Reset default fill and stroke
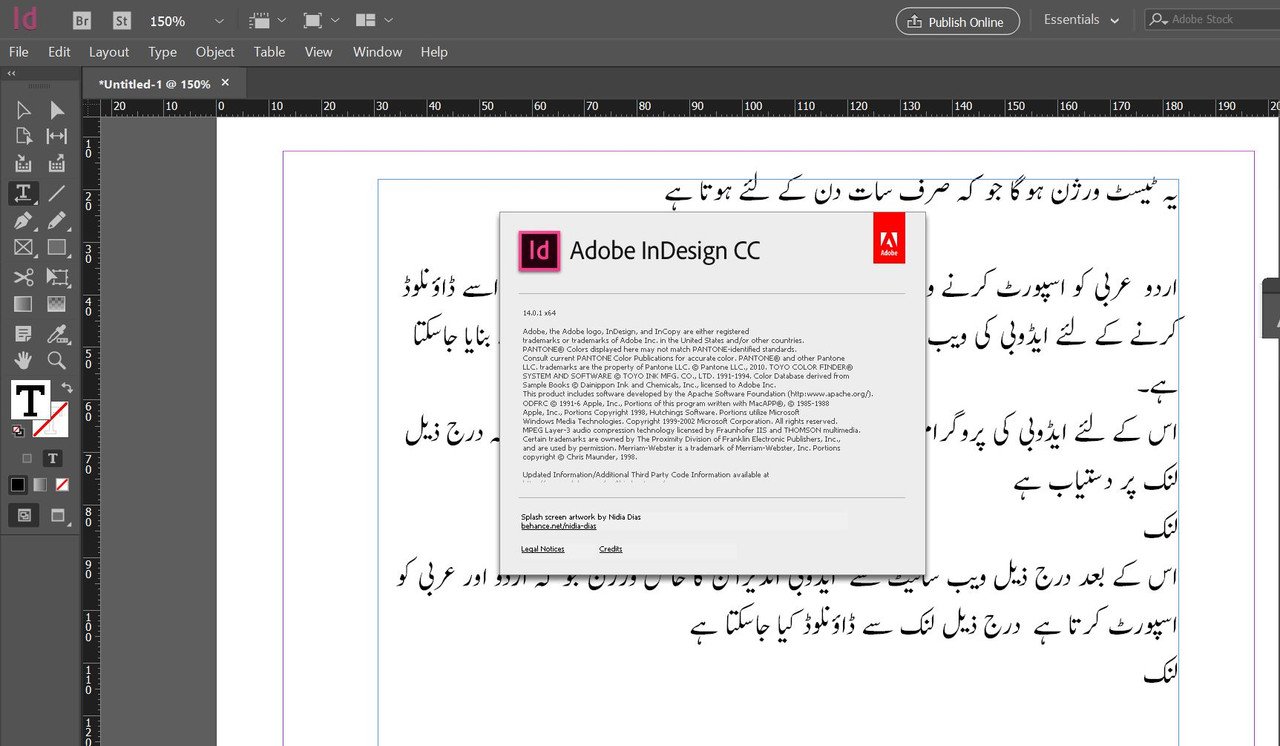The width and height of the screenshot is (1280, 746). 18,431
